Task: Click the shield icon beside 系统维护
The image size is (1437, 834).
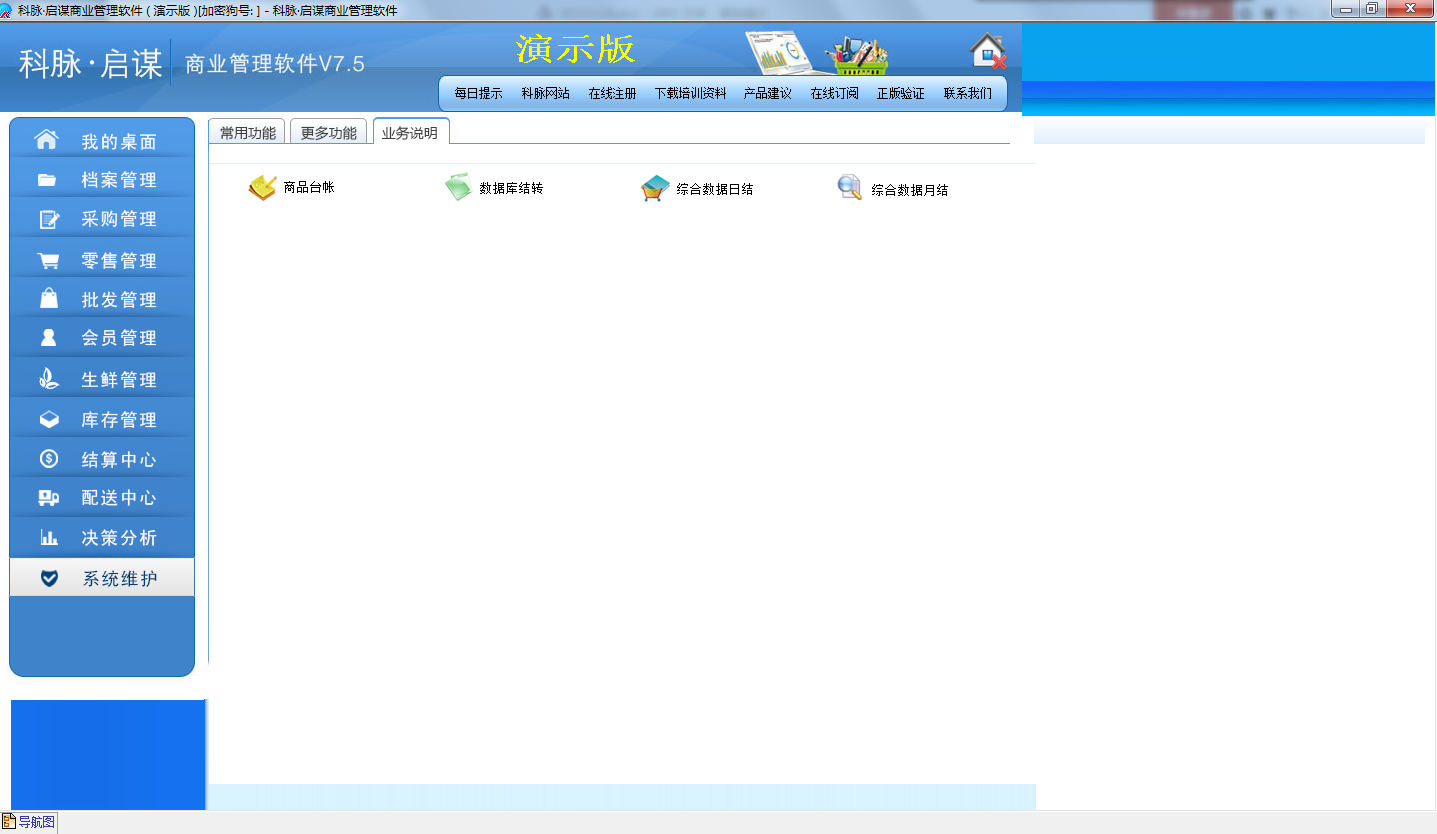Action: [x=49, y=578]
